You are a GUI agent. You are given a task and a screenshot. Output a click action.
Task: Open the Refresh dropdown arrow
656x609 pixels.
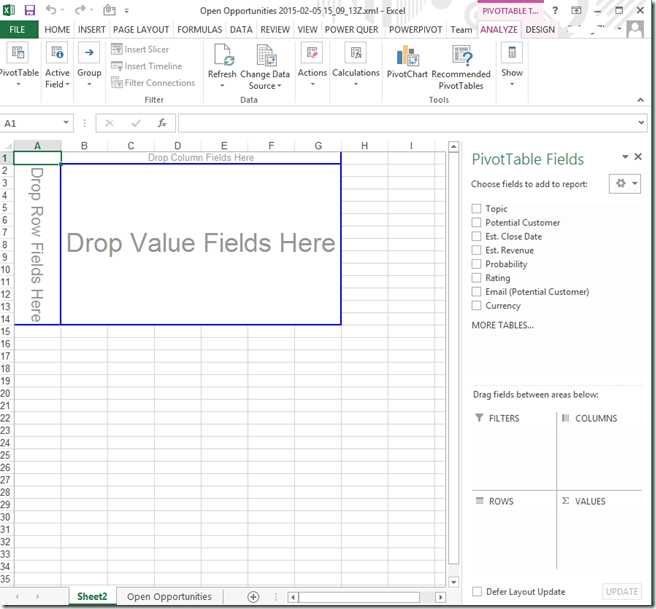pos(222,85)
